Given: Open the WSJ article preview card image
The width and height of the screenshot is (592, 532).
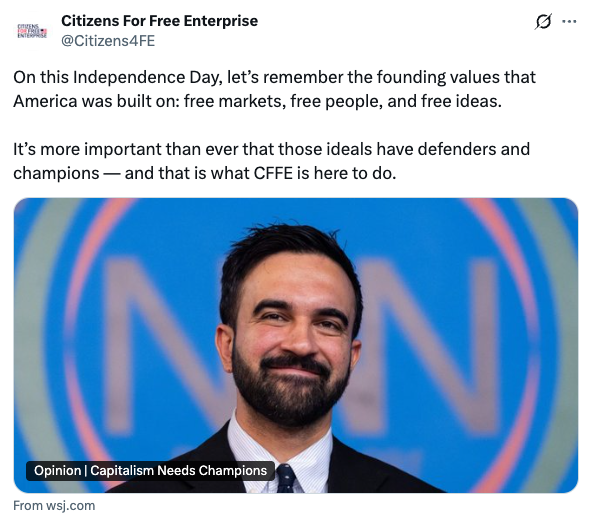Looking at the screenshot, I should (x=296, y=345).
